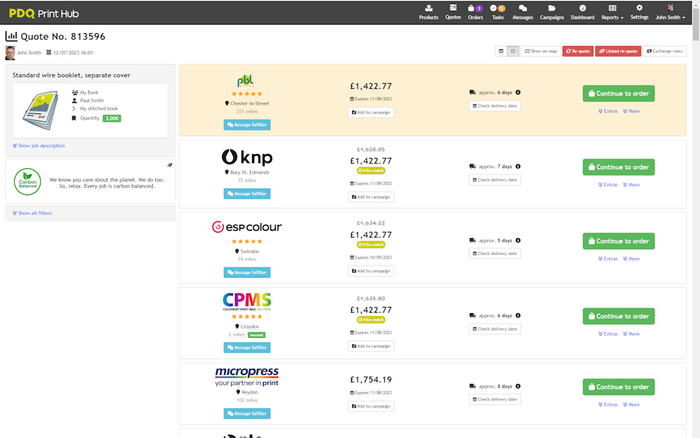Switch to grid view layout icon

coord(512,51)
